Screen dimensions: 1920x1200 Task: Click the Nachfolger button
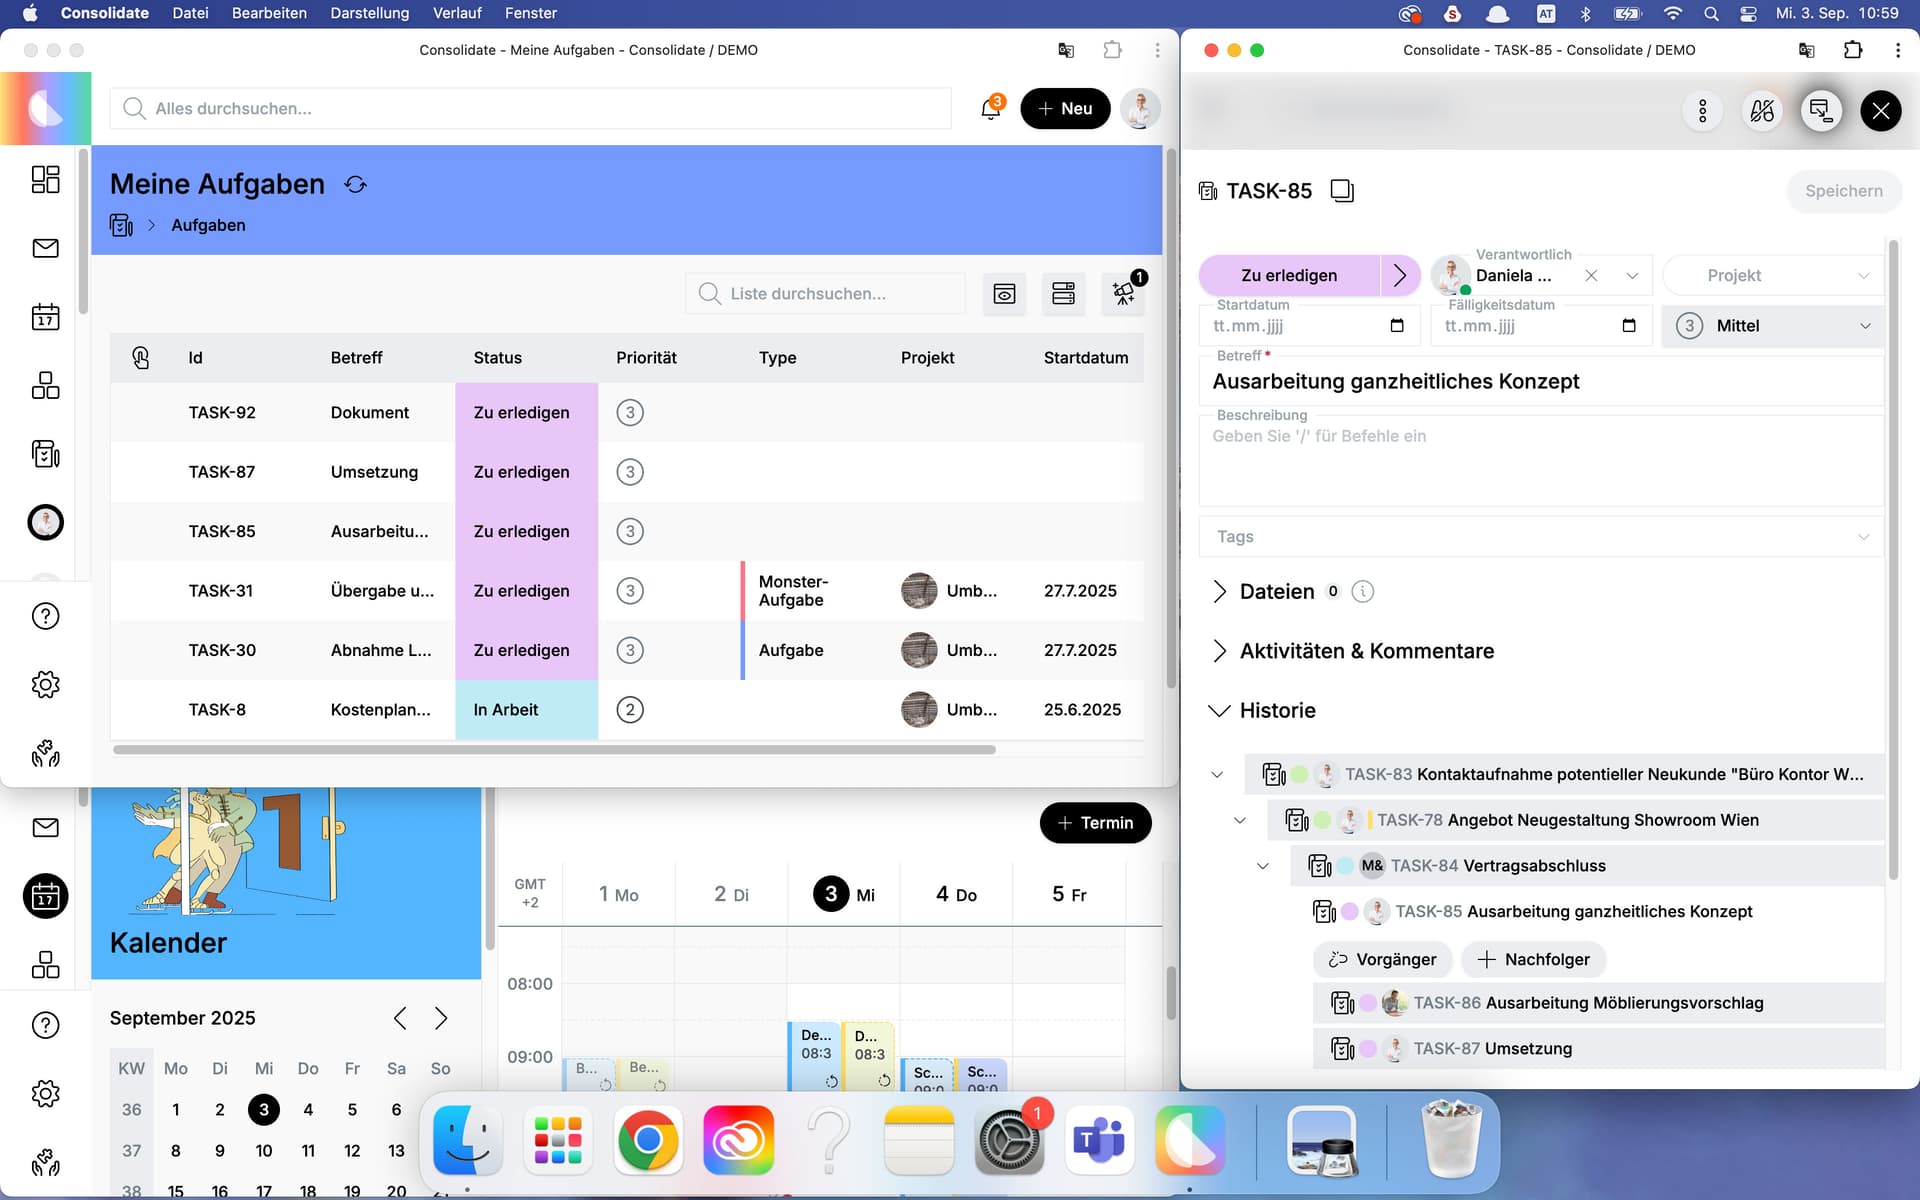tap(1533, 959)
